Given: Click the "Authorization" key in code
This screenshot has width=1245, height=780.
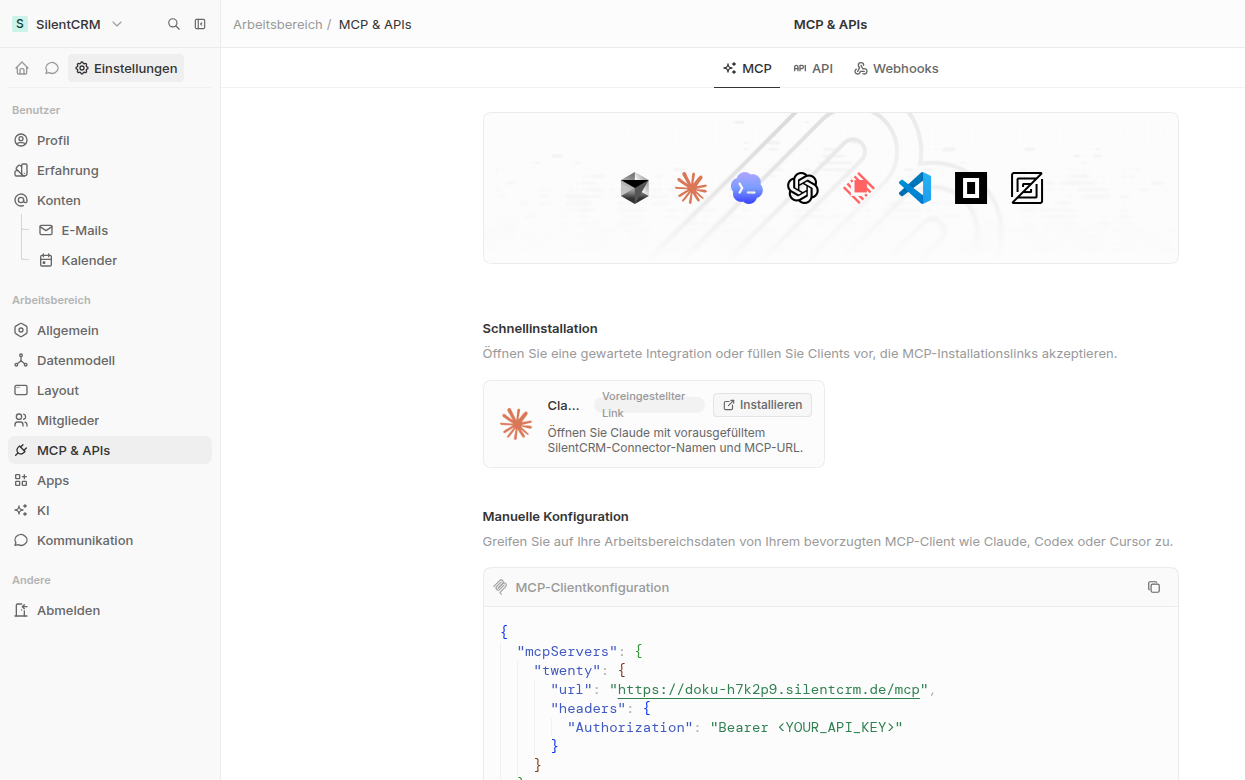Looking at the screenshot, I should [x=631, y=728].
